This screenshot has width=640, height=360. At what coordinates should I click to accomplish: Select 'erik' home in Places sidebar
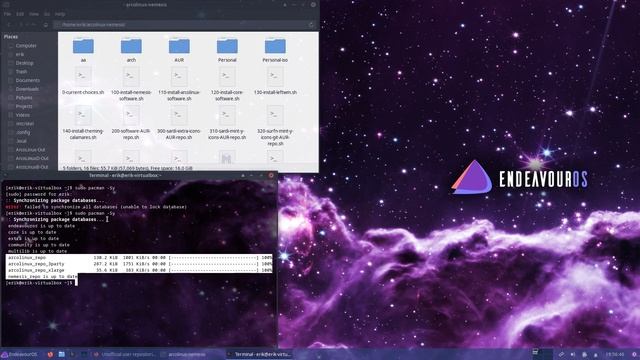pyautogui.click(x=20, y=54)
